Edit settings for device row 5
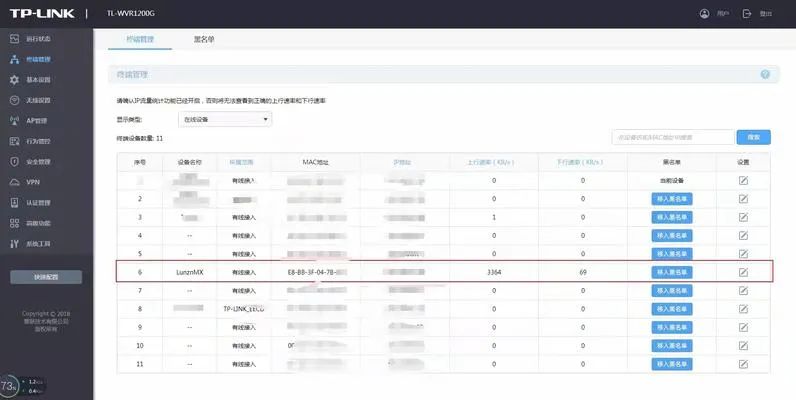Screen dimensions: 796x400 pyautogui.click(x=743, y=254)
